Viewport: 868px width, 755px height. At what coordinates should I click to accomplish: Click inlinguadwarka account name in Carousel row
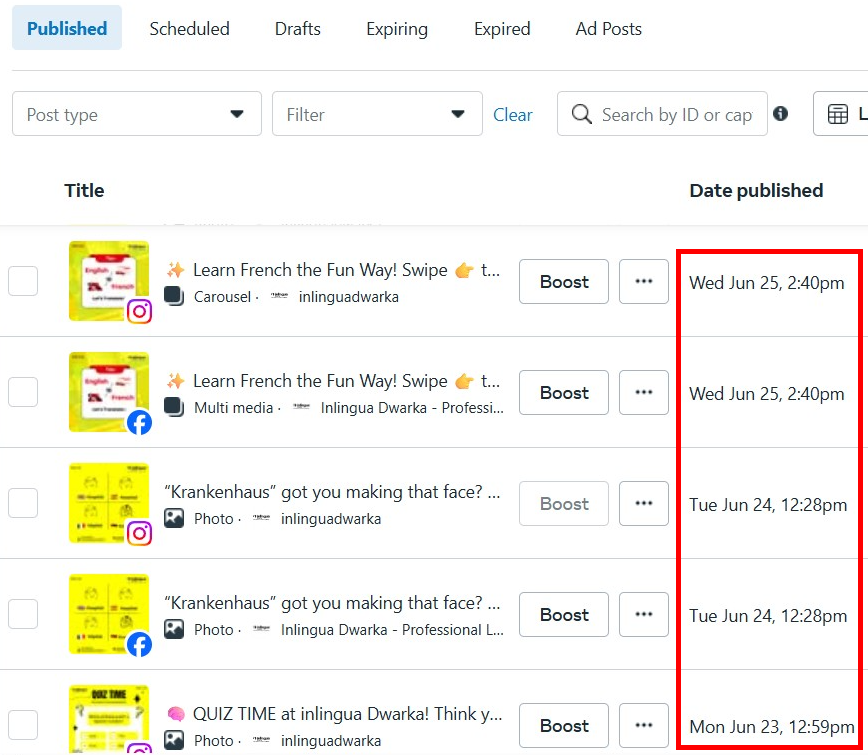point(349,297)
